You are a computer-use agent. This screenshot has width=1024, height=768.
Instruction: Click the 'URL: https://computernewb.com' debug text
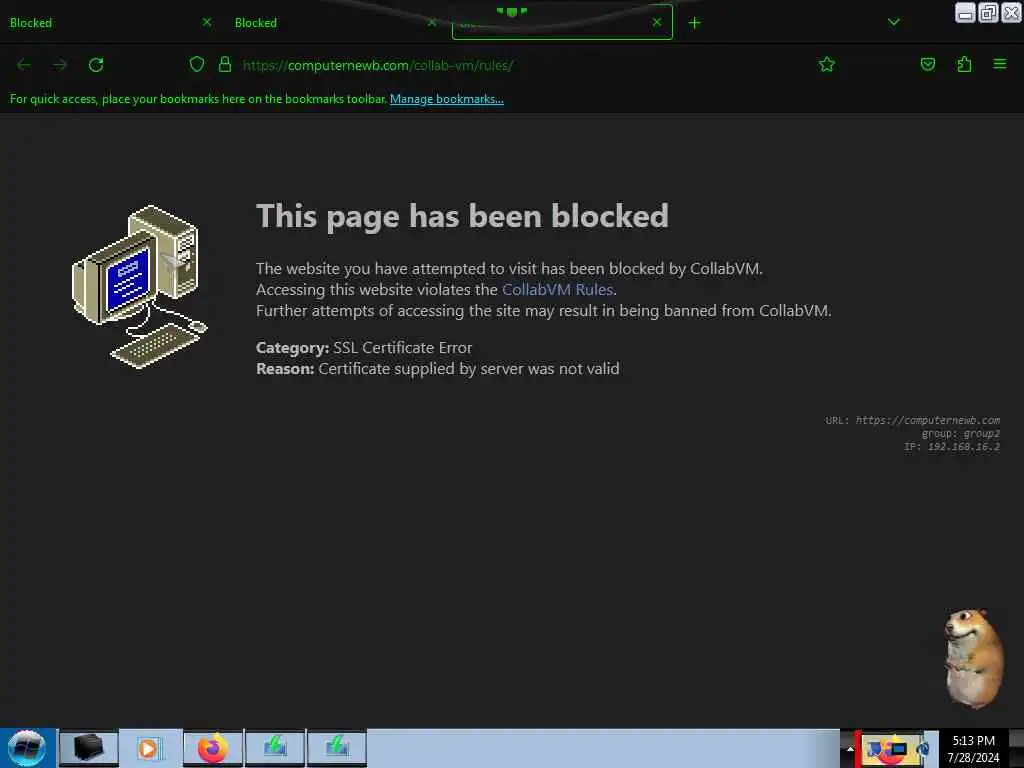click(912, 420)
